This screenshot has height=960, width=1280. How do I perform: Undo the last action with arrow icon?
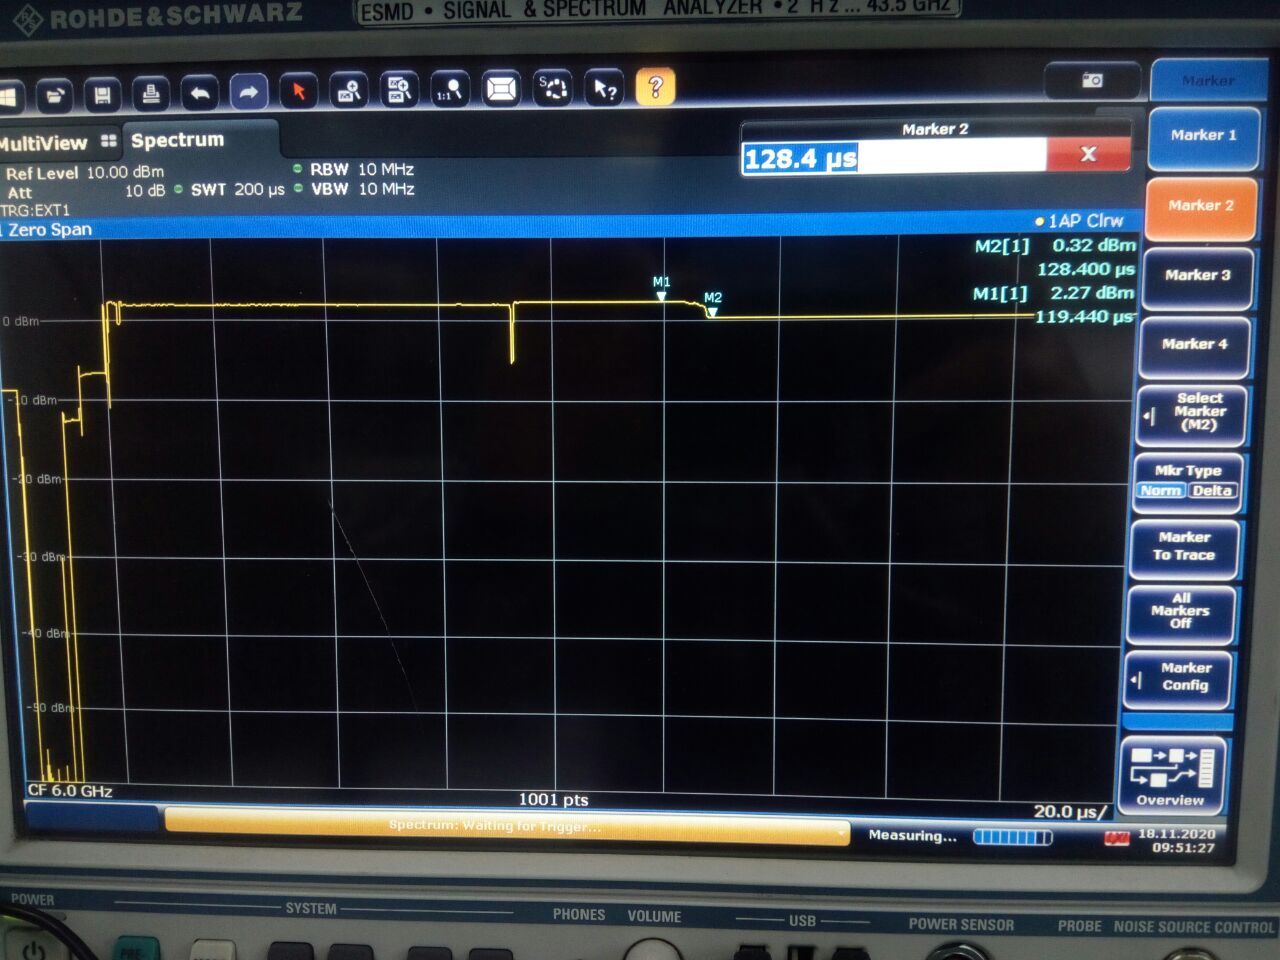(200, 93)
